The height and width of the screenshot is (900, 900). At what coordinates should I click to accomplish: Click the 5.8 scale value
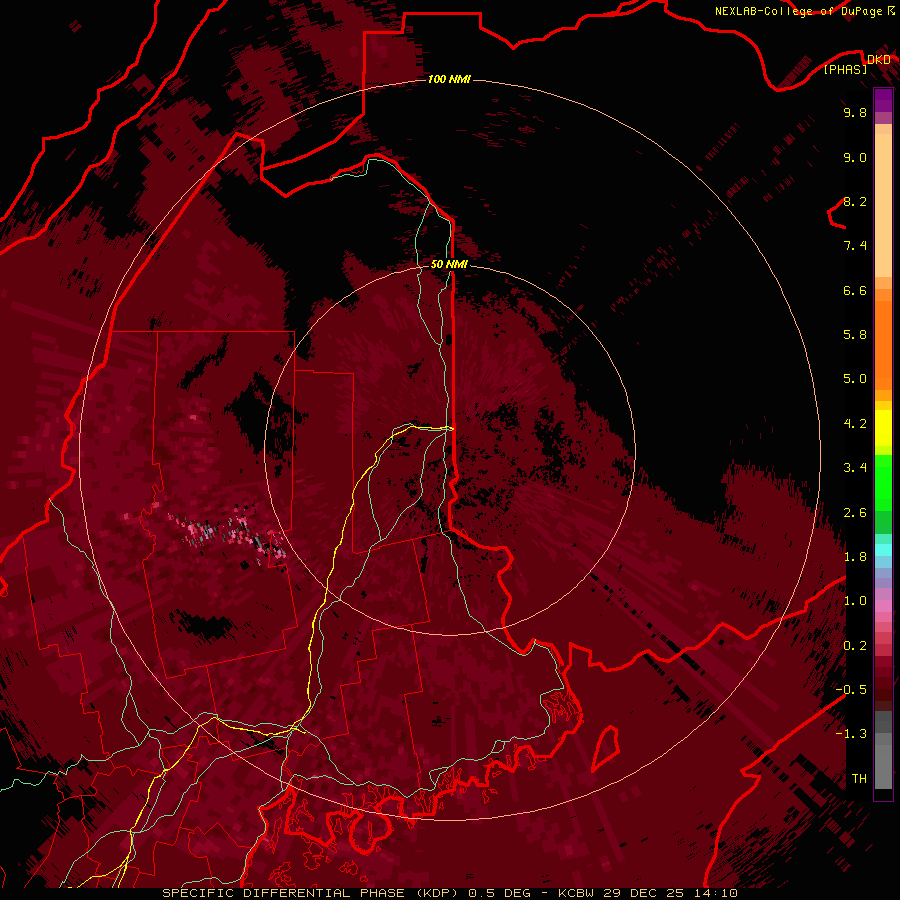[x=855, y=335]
